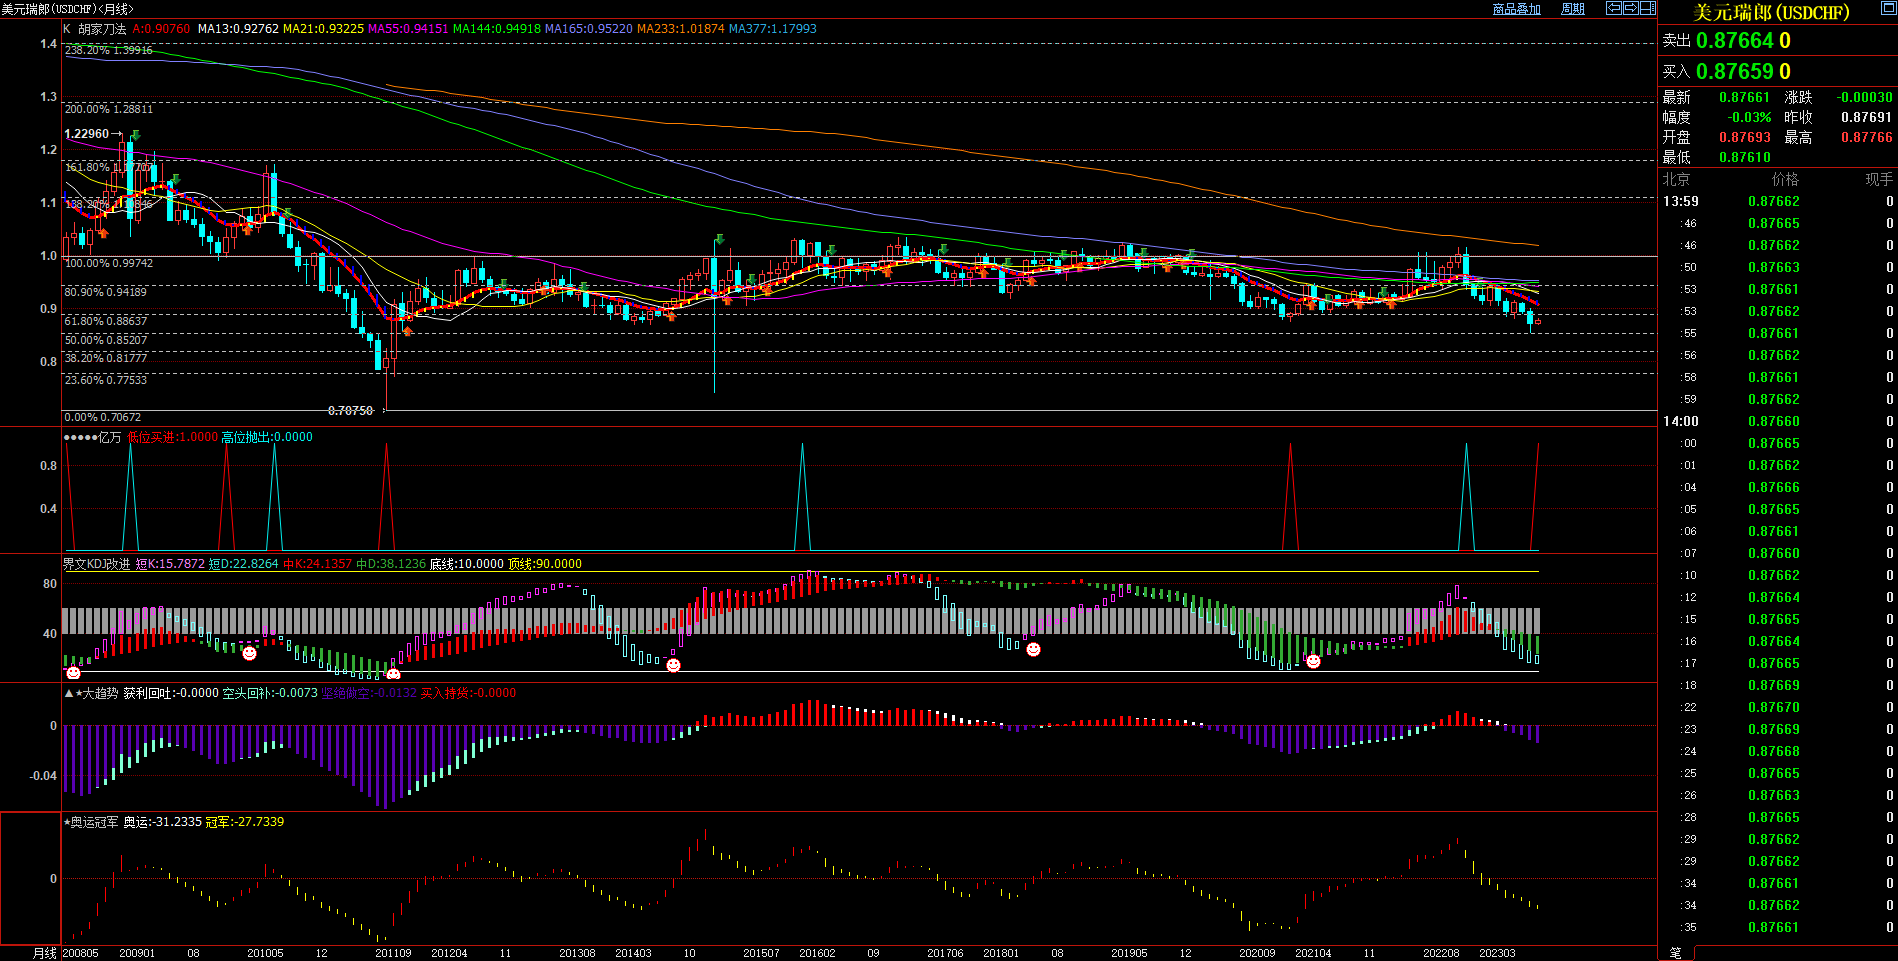Click the 亿万 indicator label
The image size is (1898, 961).
pyautogui.click(x=109, y=437)
